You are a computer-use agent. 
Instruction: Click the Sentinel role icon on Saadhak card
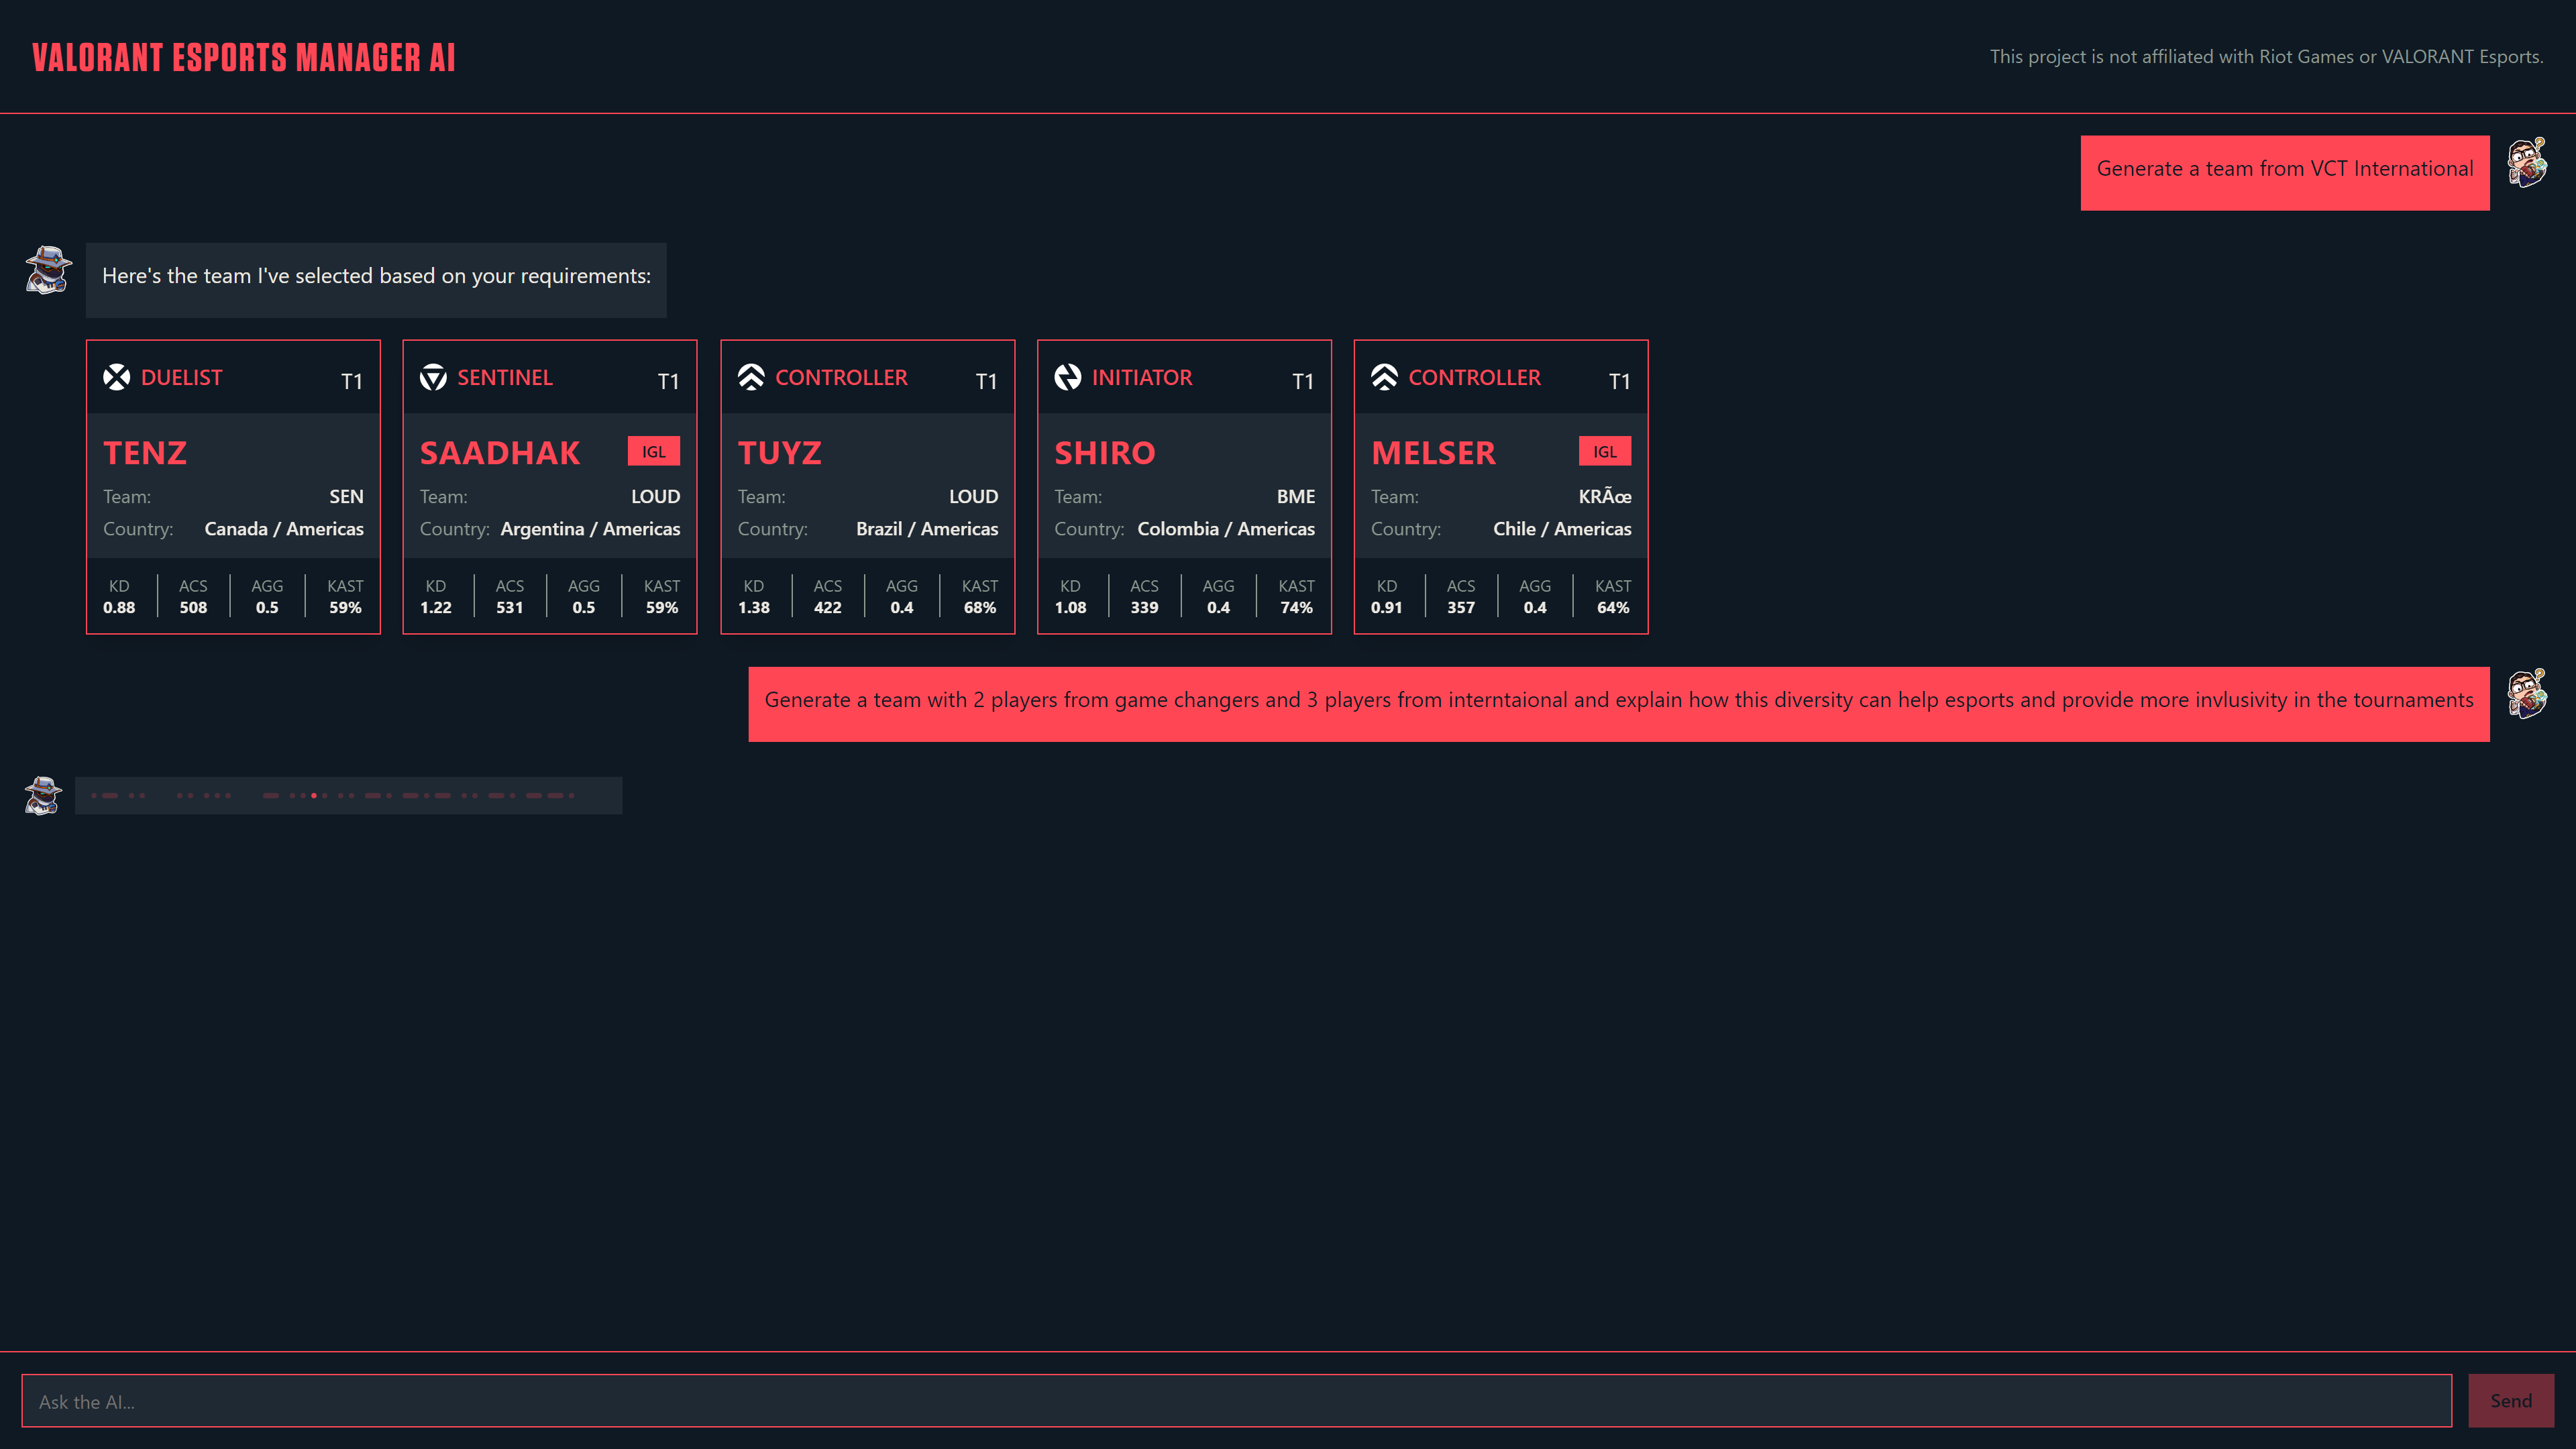(x=433, y=377)
